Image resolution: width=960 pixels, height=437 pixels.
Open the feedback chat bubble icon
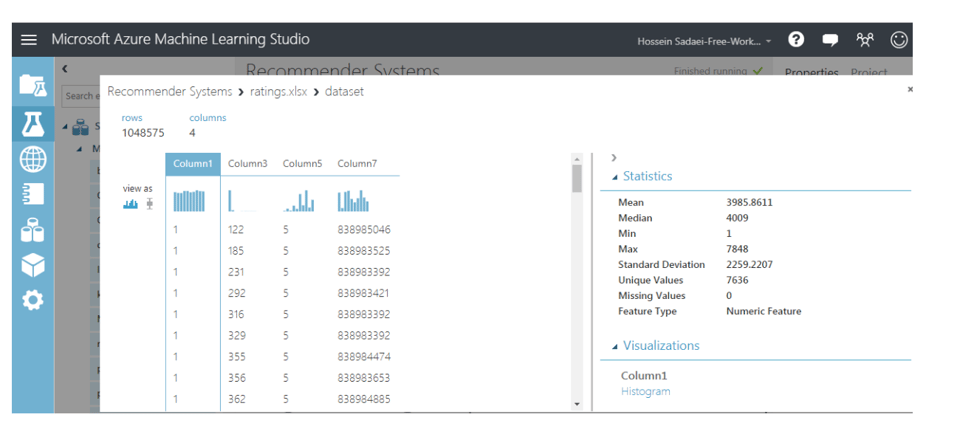(830, 40)
